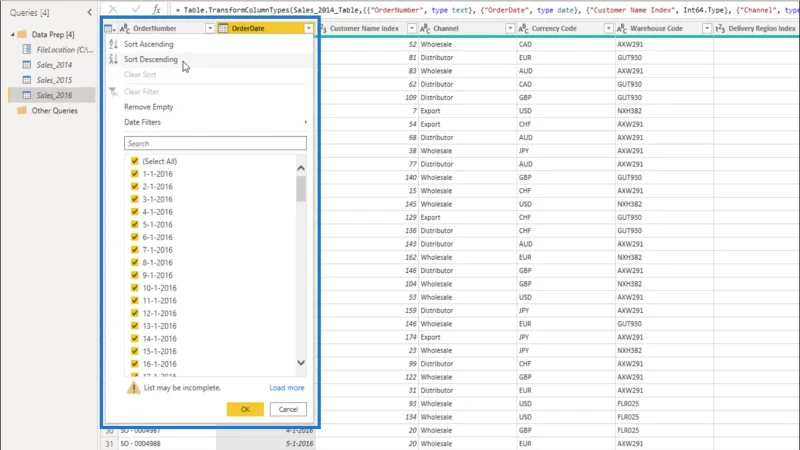This screenshot has height=450, width=800.
Task: Click the OrderDate date type icon
Action: [x=223, y=29]
